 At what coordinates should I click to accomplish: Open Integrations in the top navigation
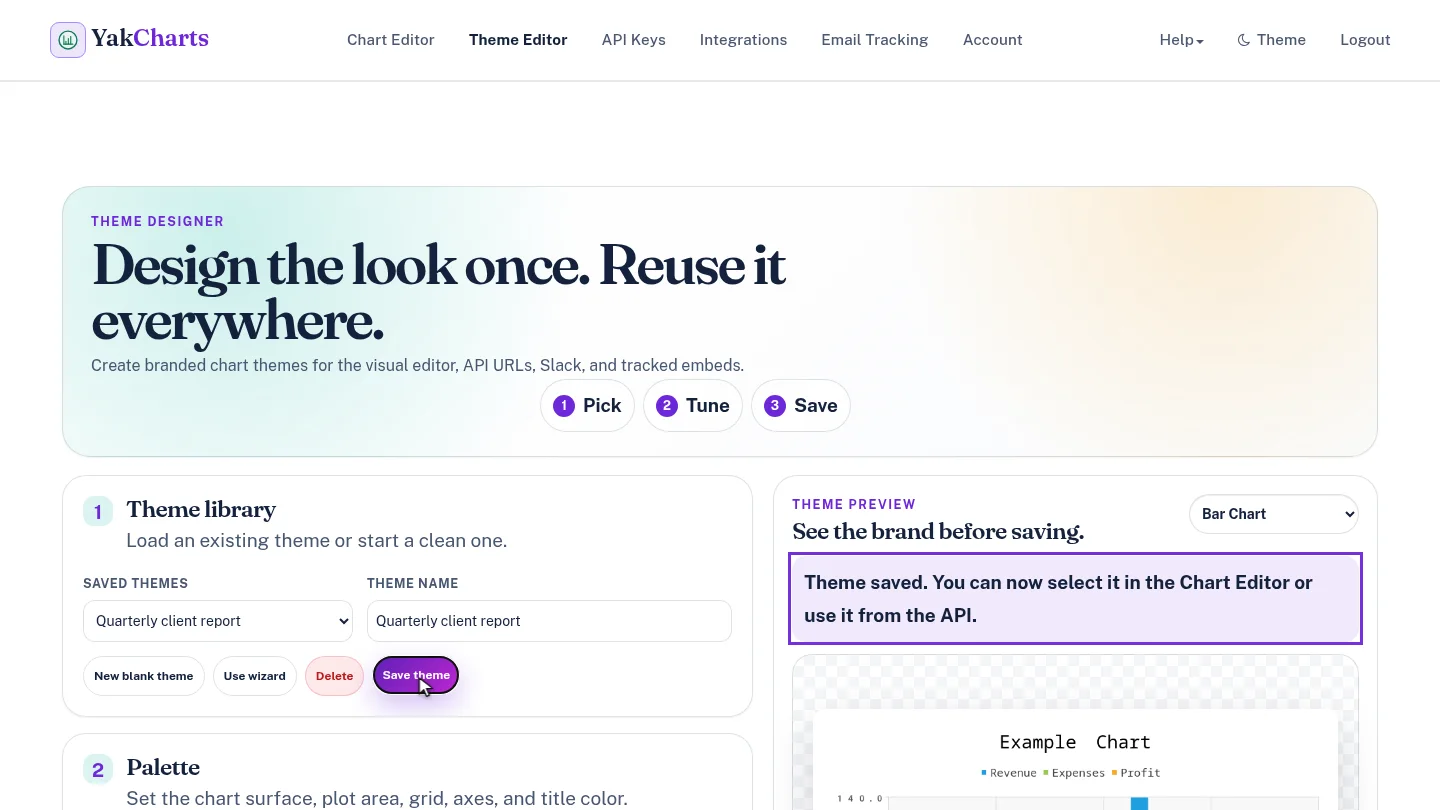coord(743,40)
